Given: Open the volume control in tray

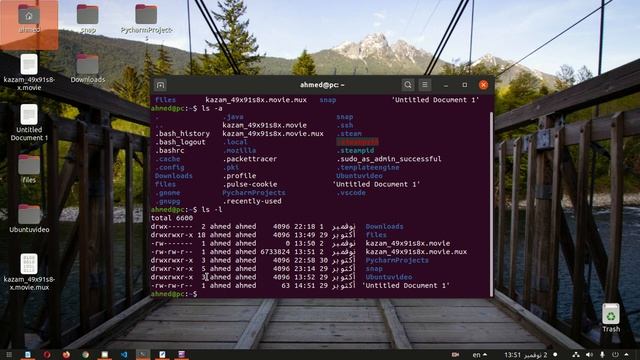Looking at the screenshot, I should coord(589,355).
